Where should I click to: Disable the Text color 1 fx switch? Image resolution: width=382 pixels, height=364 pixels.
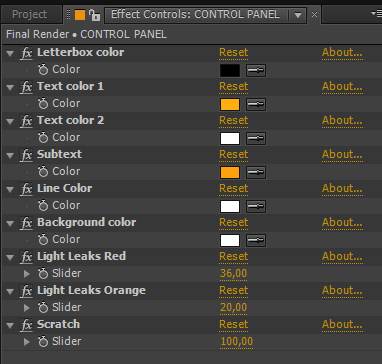click(x=26, y=87)
